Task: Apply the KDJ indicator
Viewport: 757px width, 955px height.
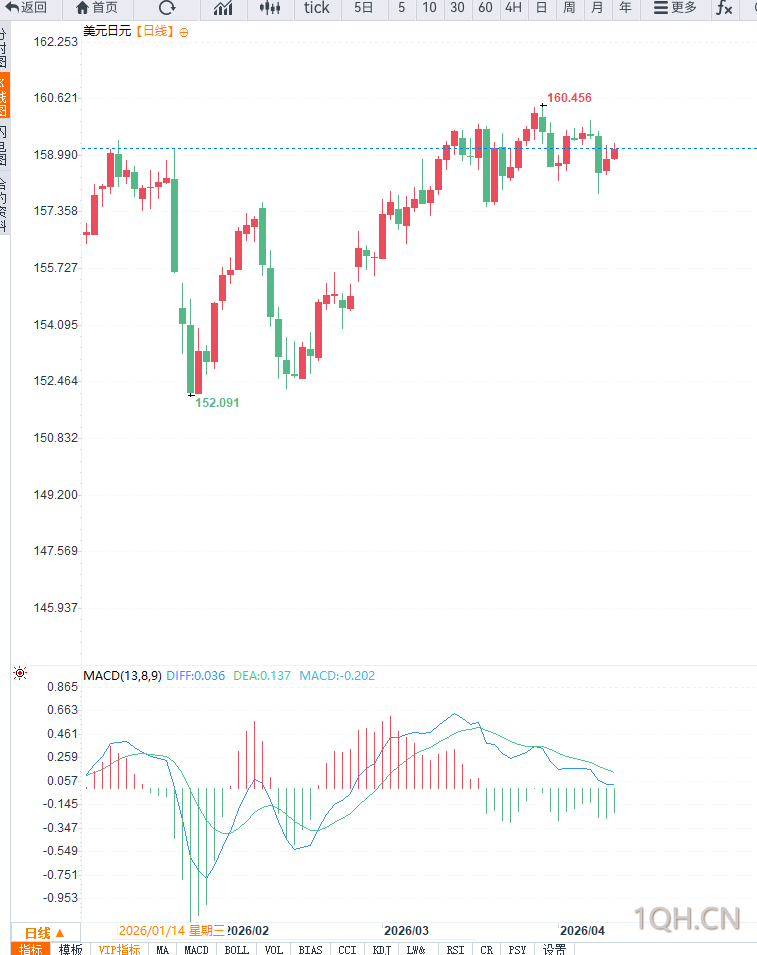Action: click(382, 949)
